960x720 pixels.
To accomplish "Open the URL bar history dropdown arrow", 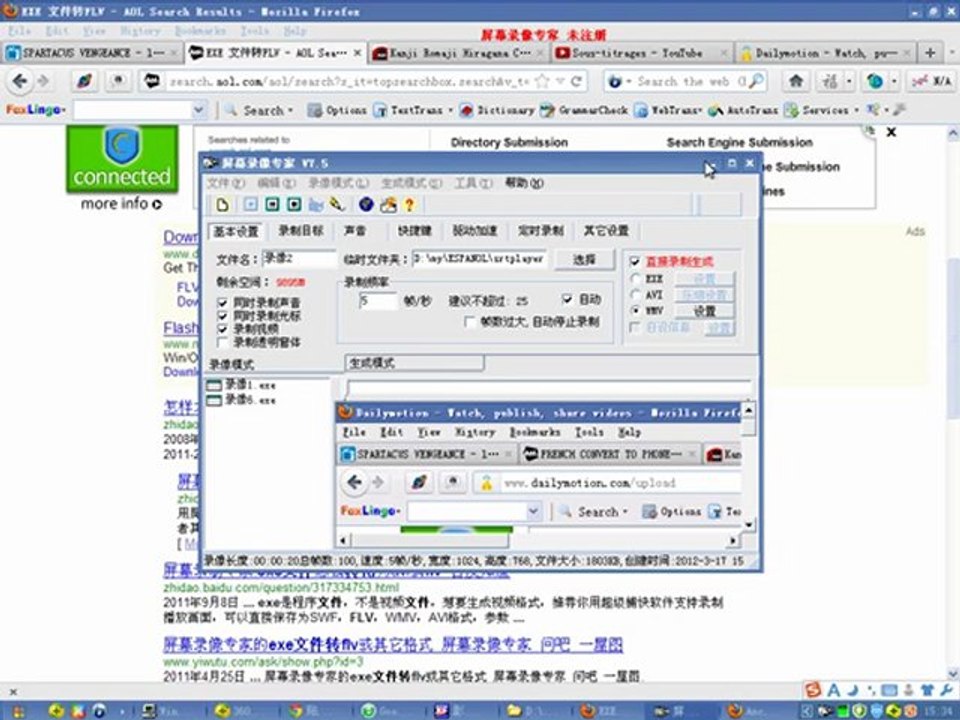I will pyautogui.click(x=560, y=81).
